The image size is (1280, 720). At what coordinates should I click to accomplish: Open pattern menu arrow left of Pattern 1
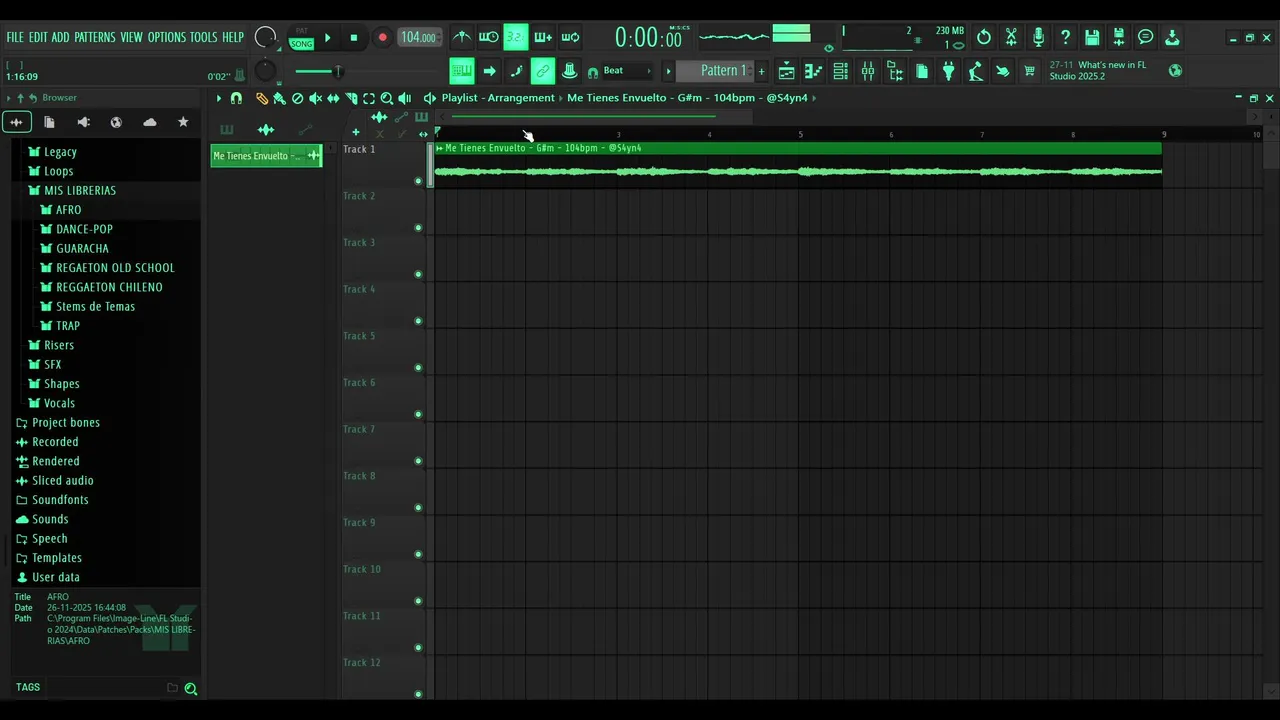[x=668, y=71]
